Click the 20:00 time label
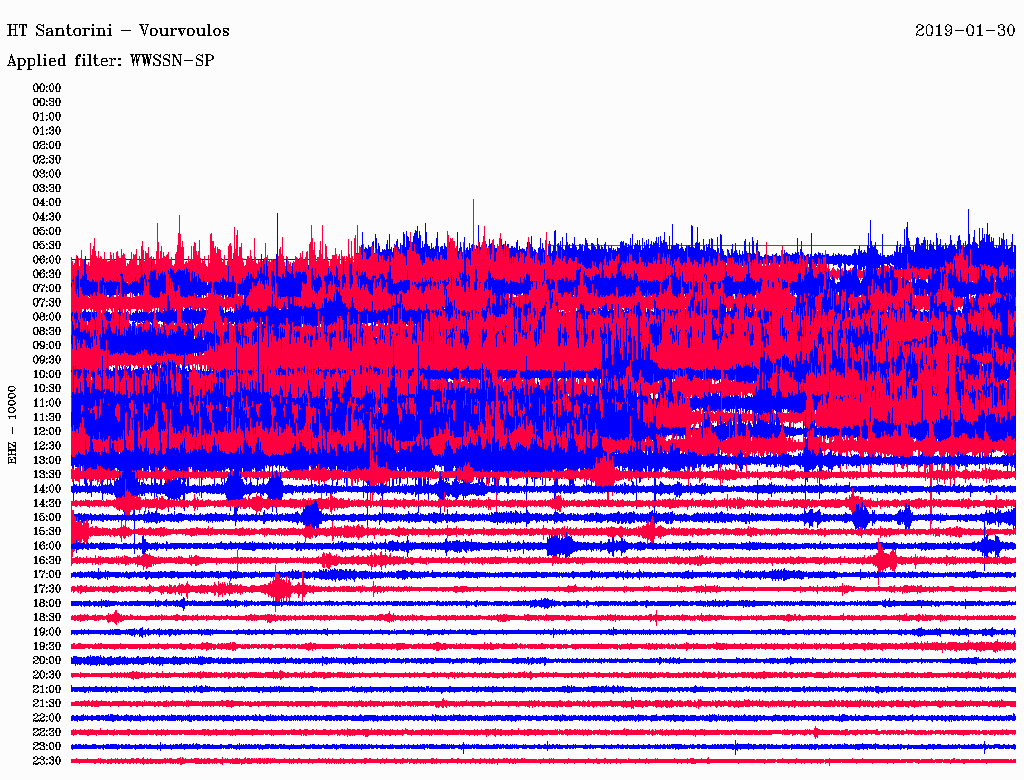1024x780 pixels. coord(47,661)
